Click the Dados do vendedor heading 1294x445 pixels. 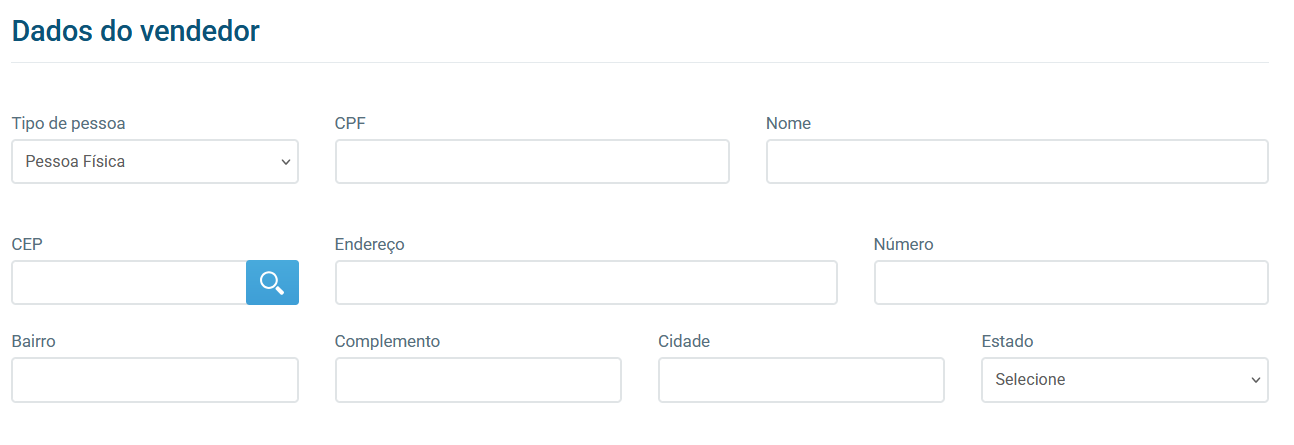(x=136, y=31)
